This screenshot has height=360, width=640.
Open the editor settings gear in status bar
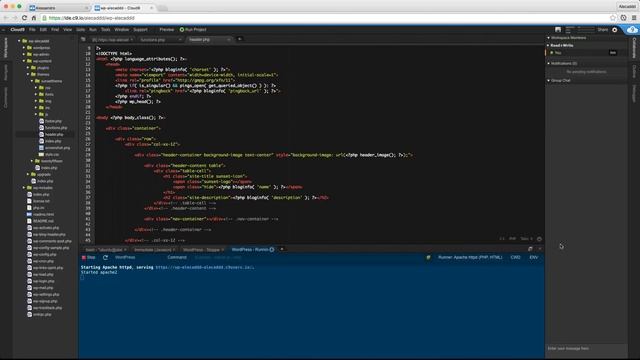539,239
